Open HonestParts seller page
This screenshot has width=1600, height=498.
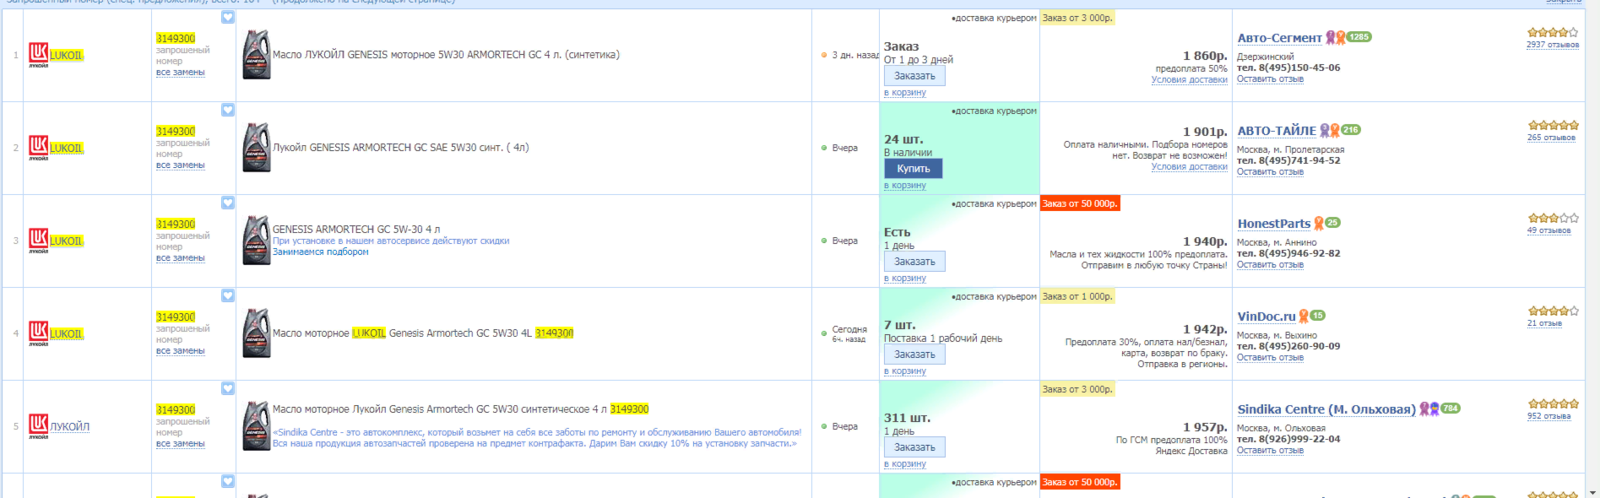tap(1273, 224)
